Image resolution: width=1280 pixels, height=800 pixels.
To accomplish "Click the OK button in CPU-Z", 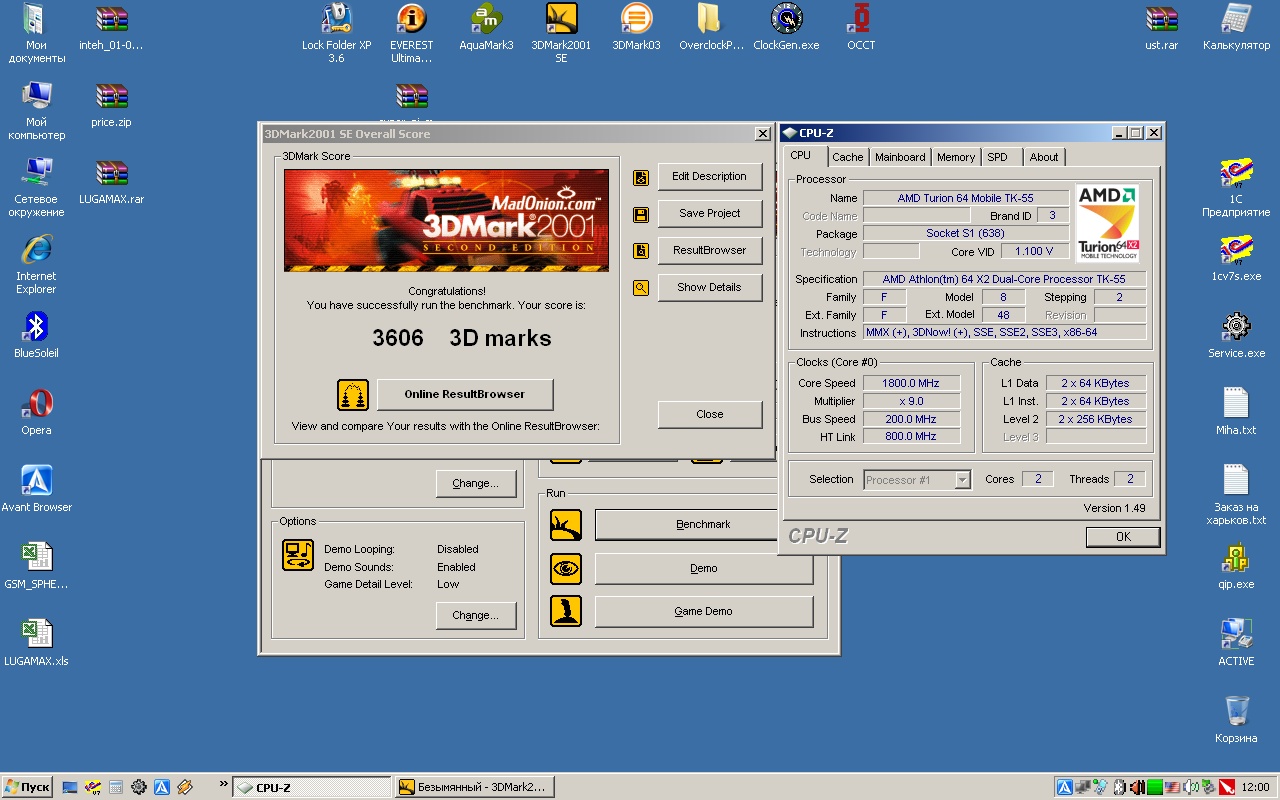I will coord(1123,537).
